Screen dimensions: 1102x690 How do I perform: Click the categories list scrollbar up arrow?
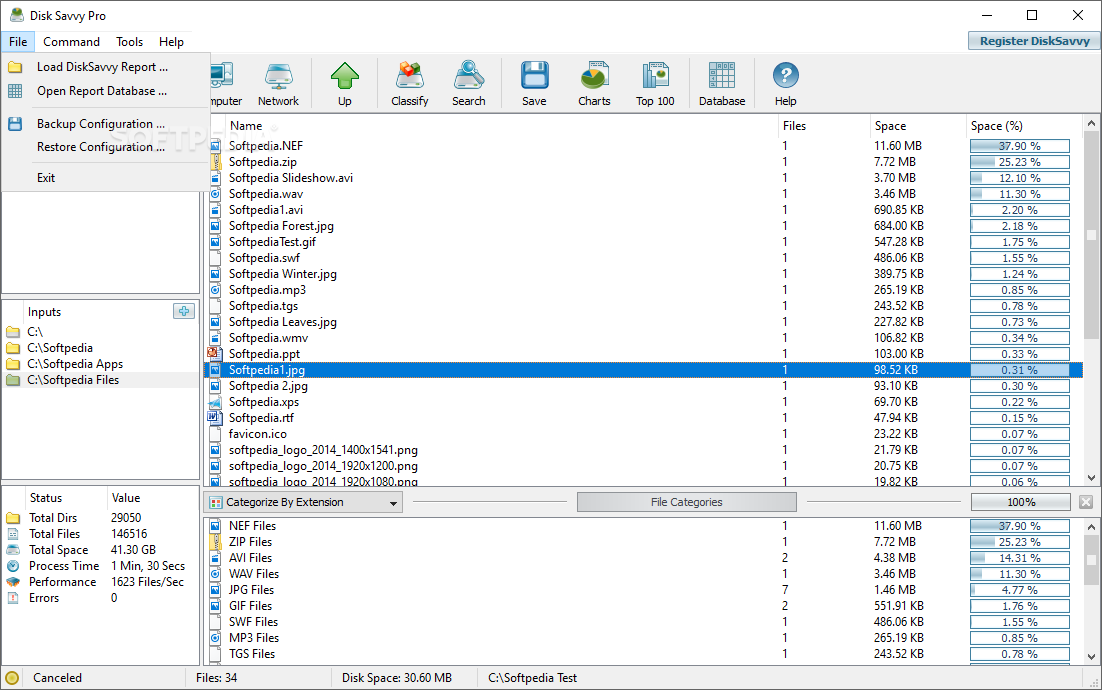click(x=1091, y=526)
